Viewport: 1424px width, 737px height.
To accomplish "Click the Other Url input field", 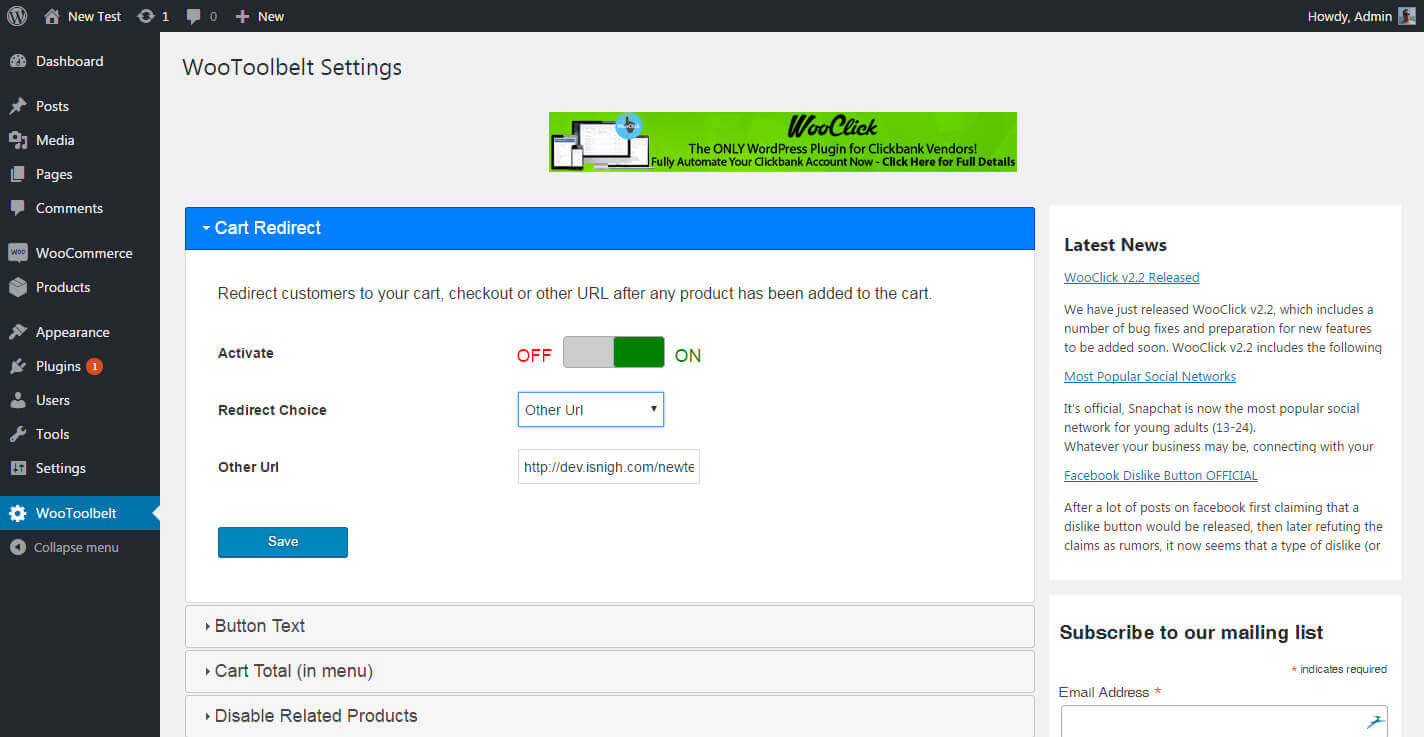I will point(609,467).
